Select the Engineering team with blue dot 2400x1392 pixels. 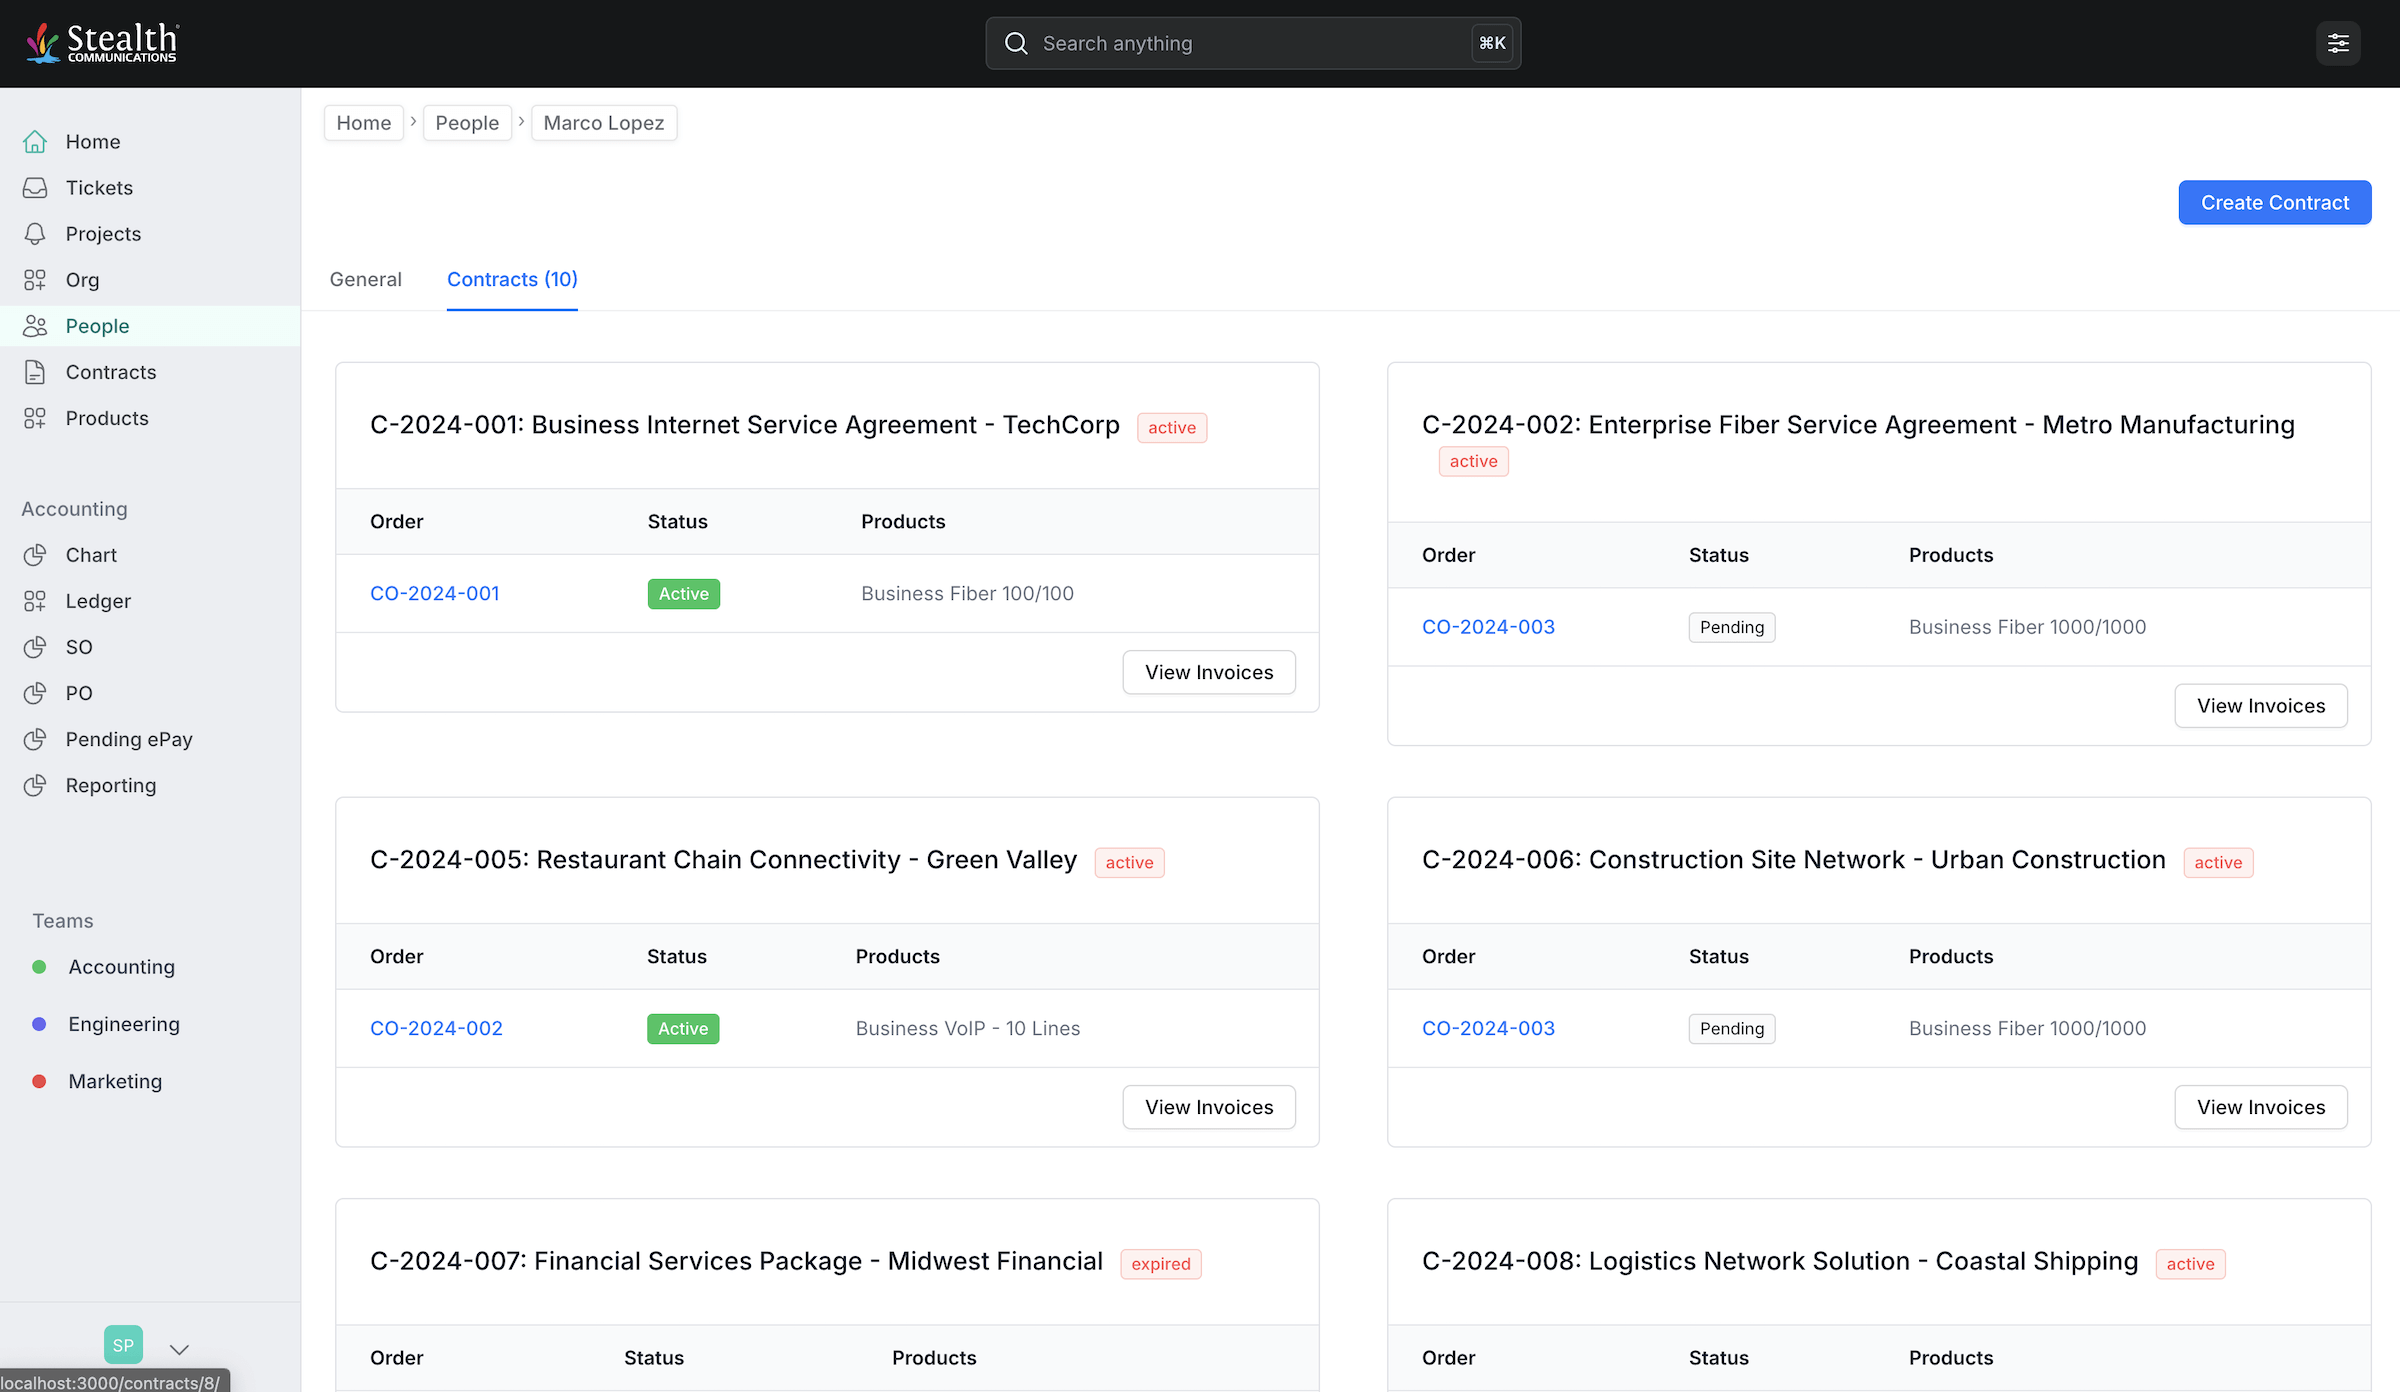point(123,1024)
